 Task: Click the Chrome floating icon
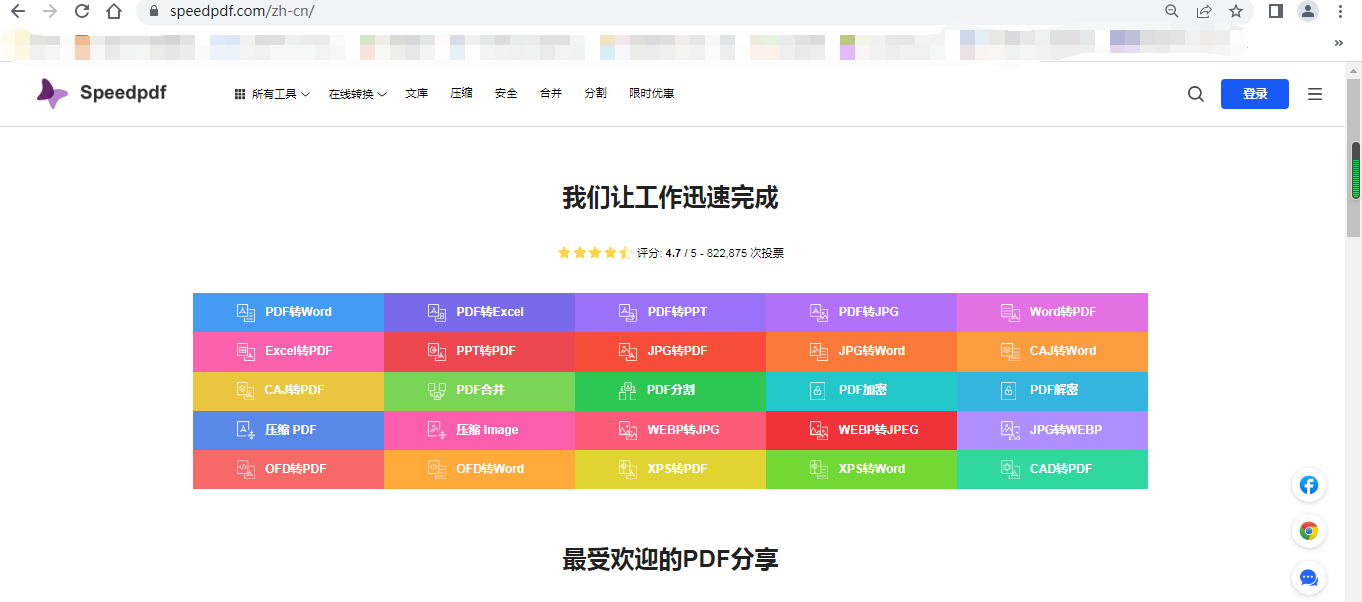click(x=1308, y=531)
